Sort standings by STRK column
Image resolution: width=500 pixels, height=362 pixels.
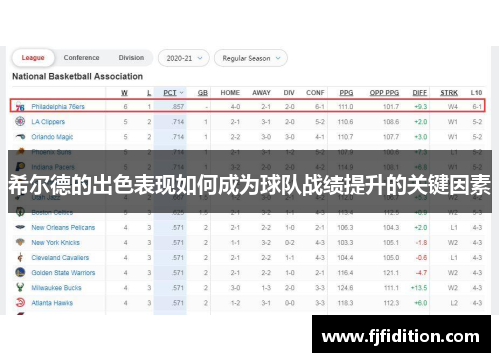(449, 93)
